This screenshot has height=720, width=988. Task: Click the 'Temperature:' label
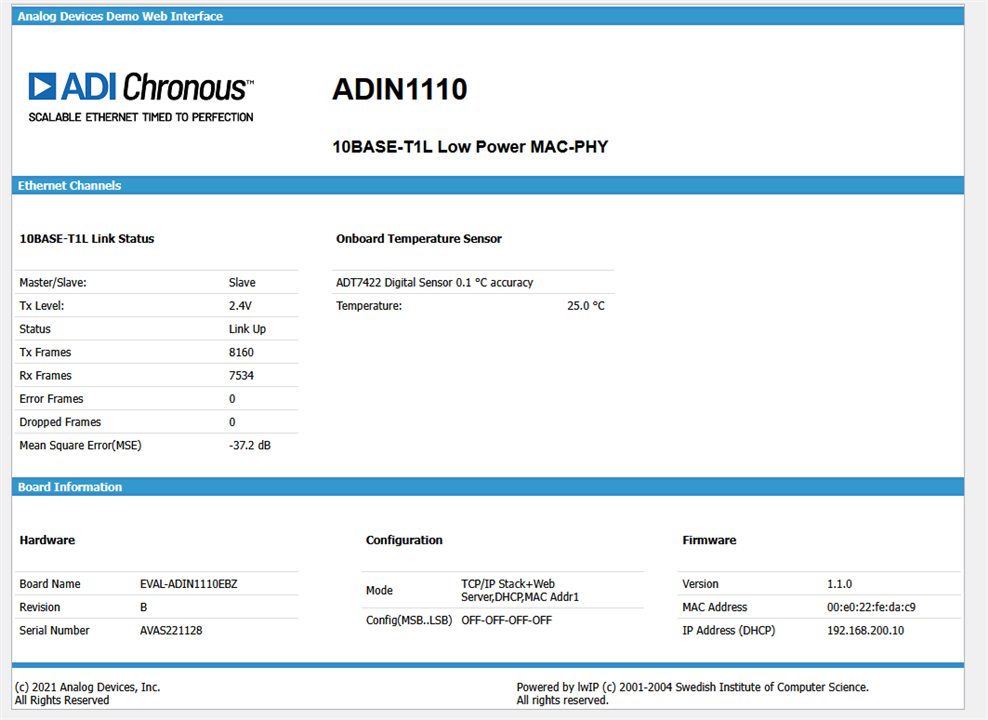click(369, 306)
